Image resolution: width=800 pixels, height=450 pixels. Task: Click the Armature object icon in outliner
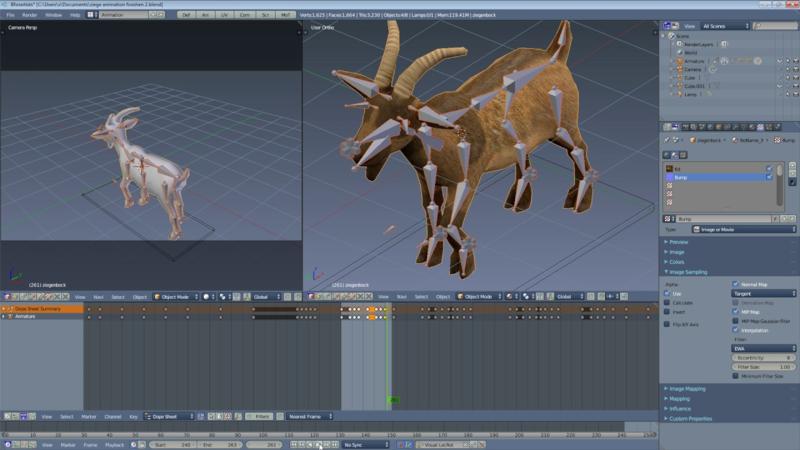click(678, 61)
